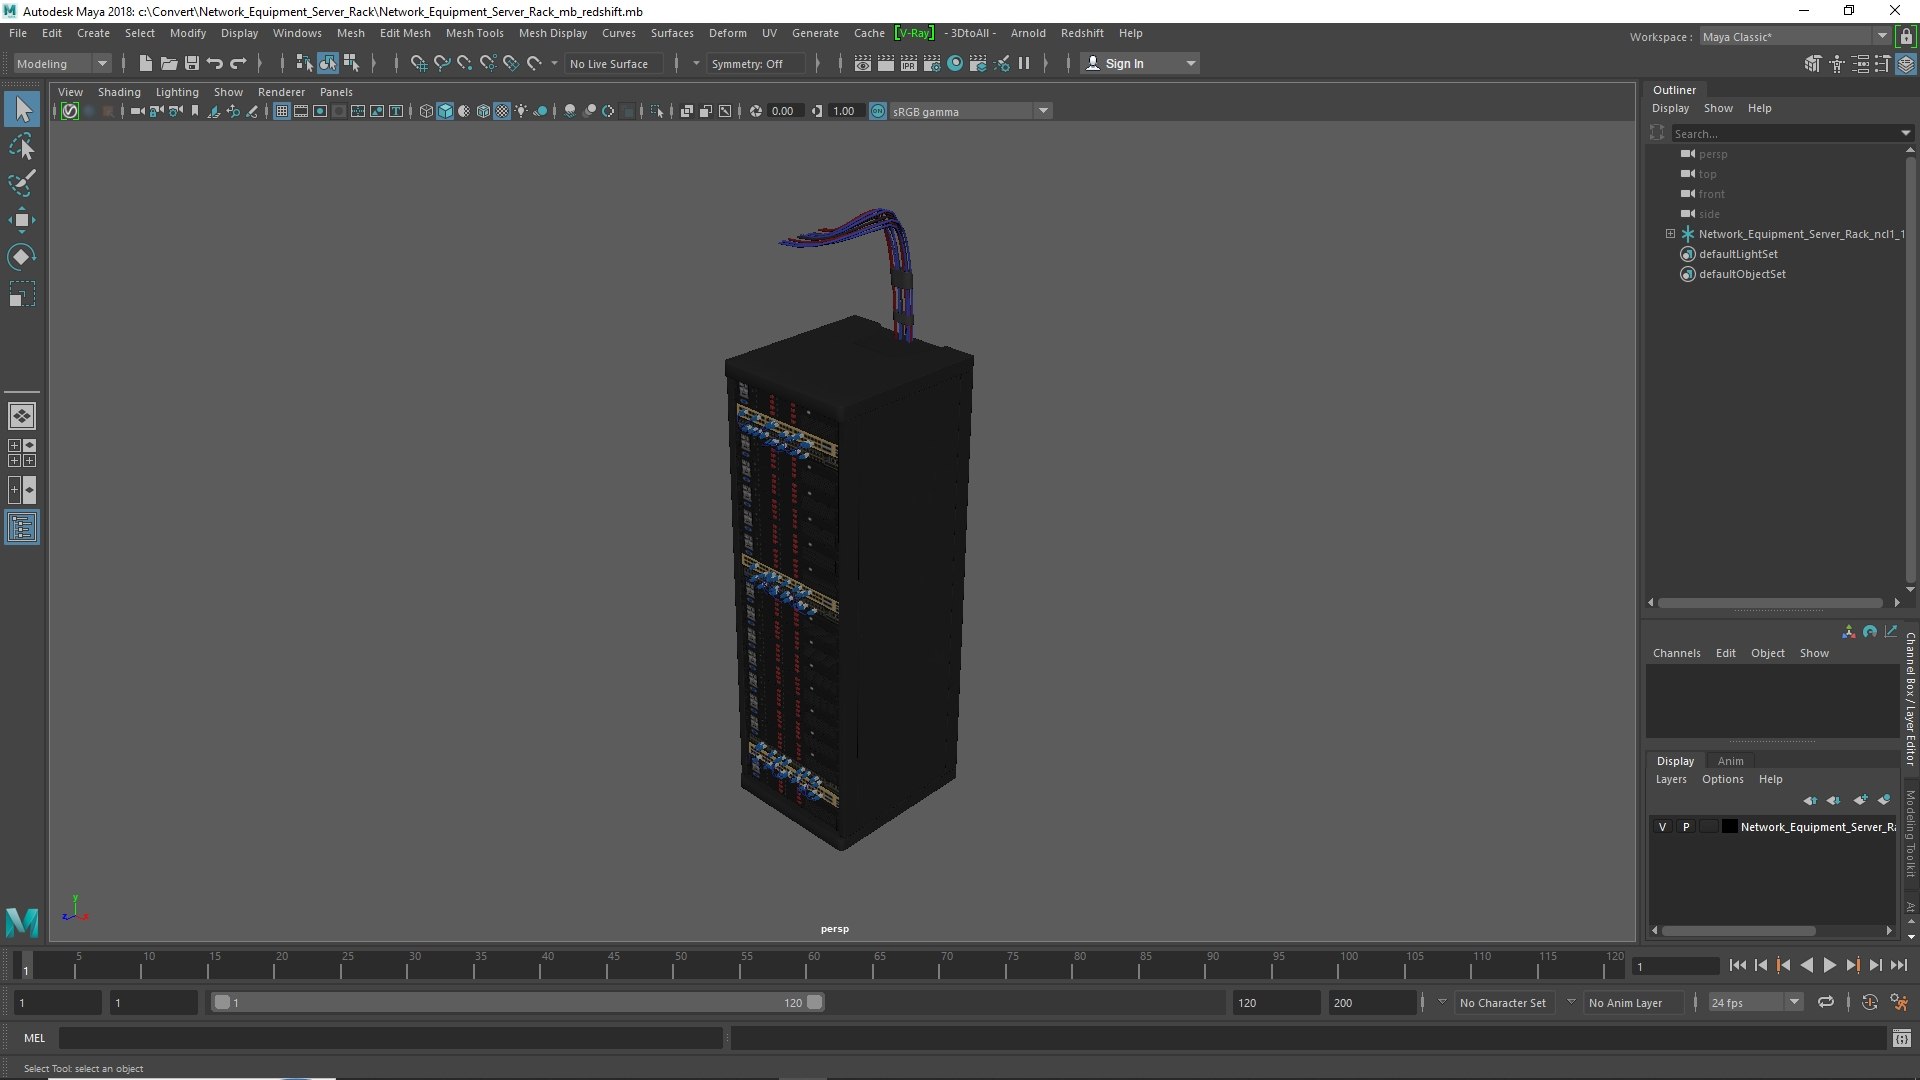Open the Render View window

[x=863, y=63]
